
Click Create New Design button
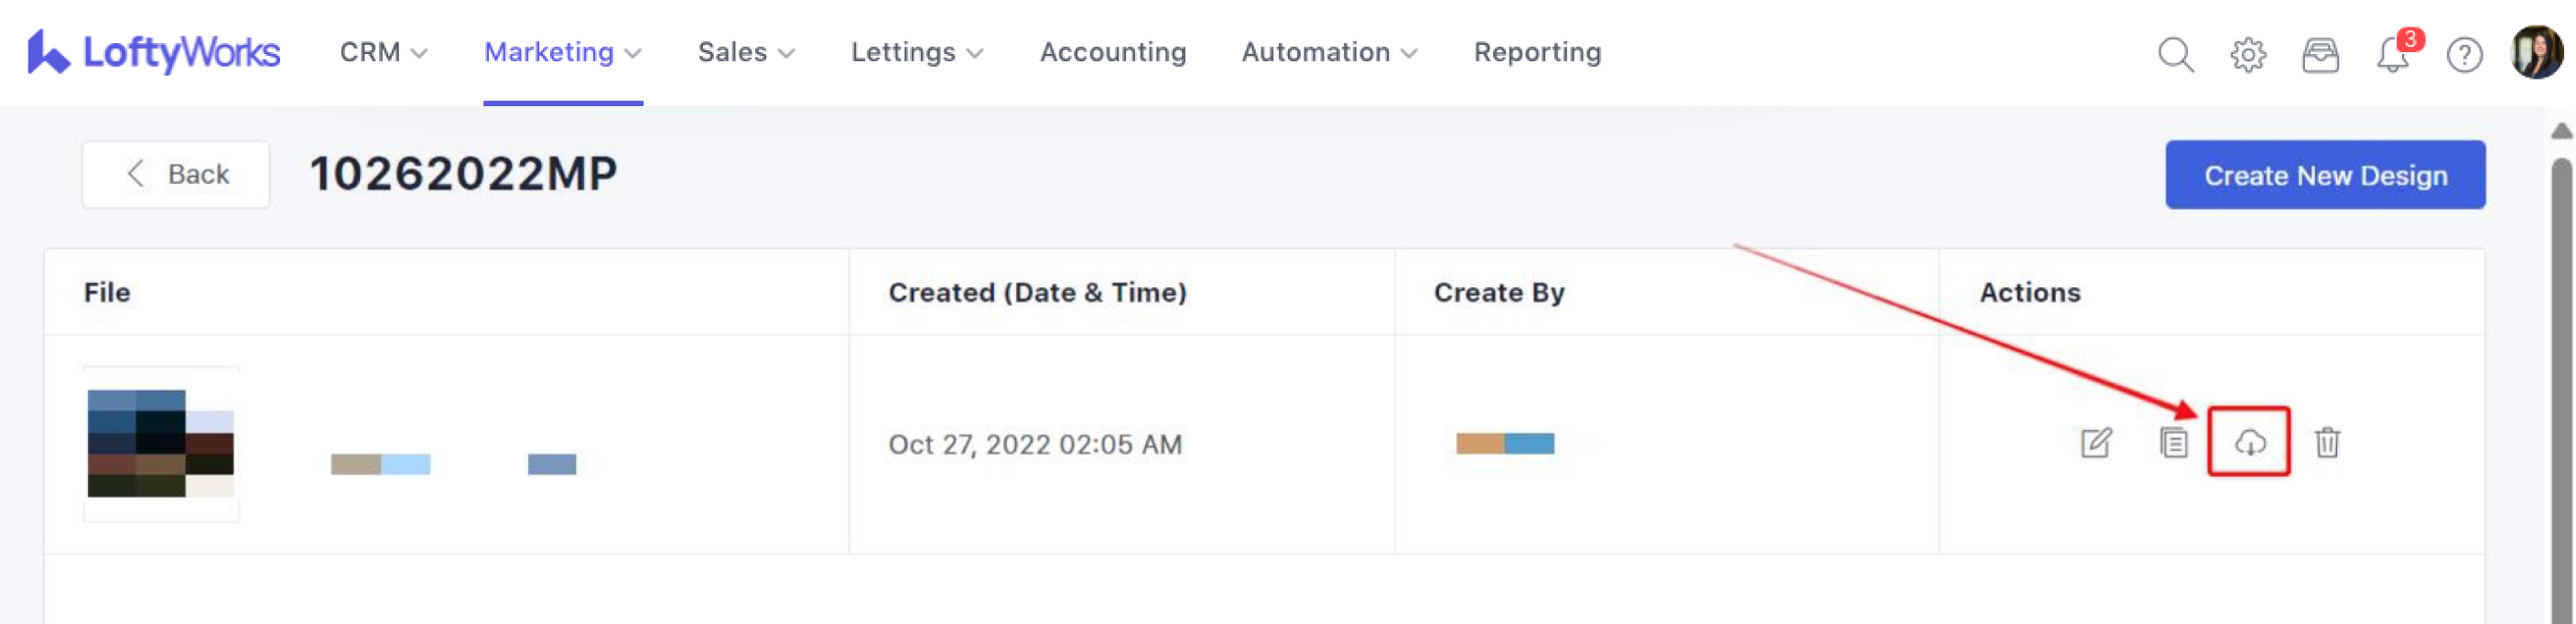click(x=2325, y=175)
